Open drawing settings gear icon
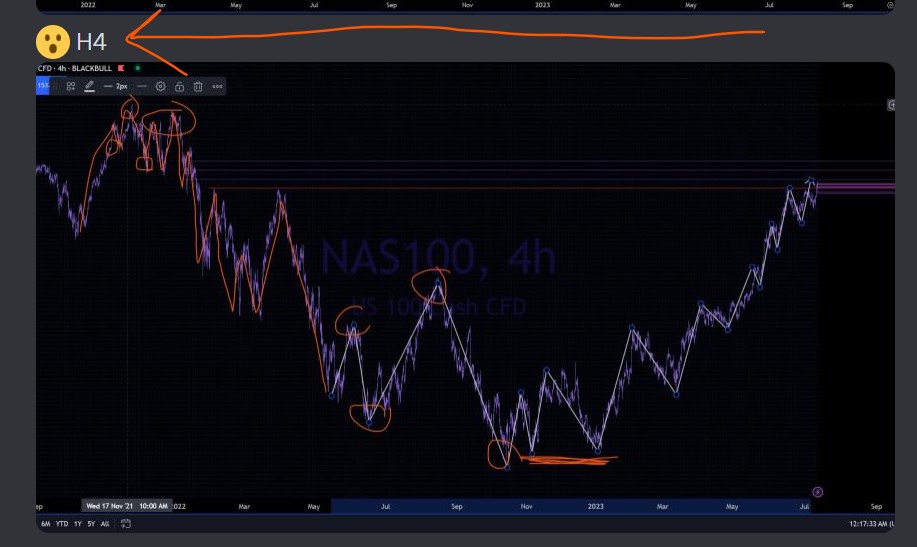This screenshot has height=547, width=917. 160,87
